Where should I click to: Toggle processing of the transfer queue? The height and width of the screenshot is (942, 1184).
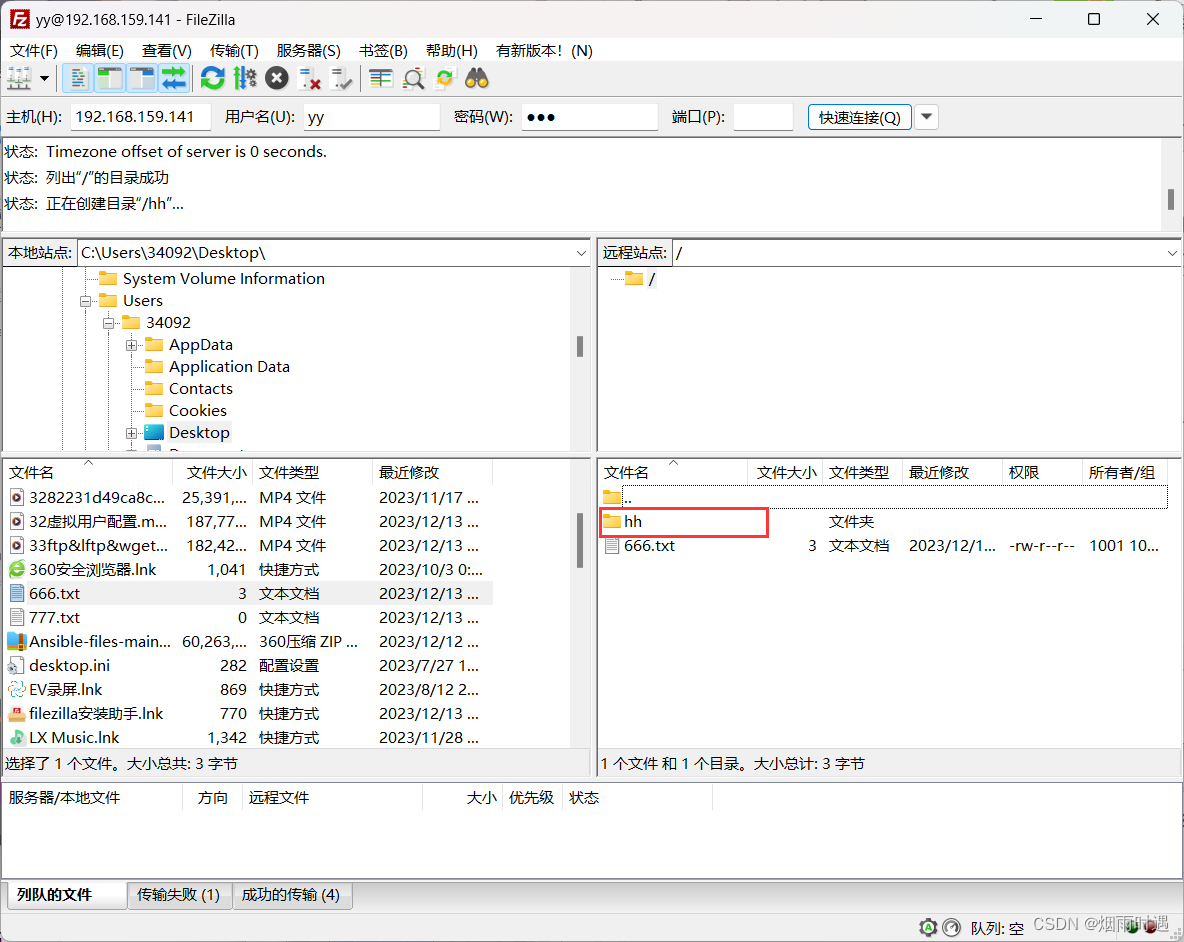click(x=245, y=78)
